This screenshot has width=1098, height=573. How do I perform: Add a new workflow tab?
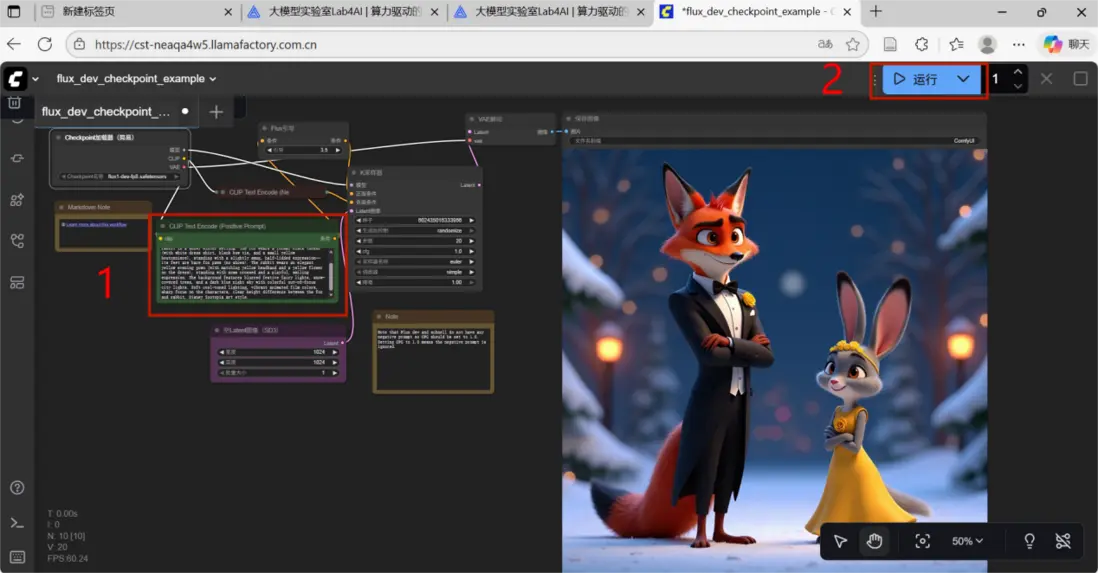pyautogui.click(x=216, y=112)
